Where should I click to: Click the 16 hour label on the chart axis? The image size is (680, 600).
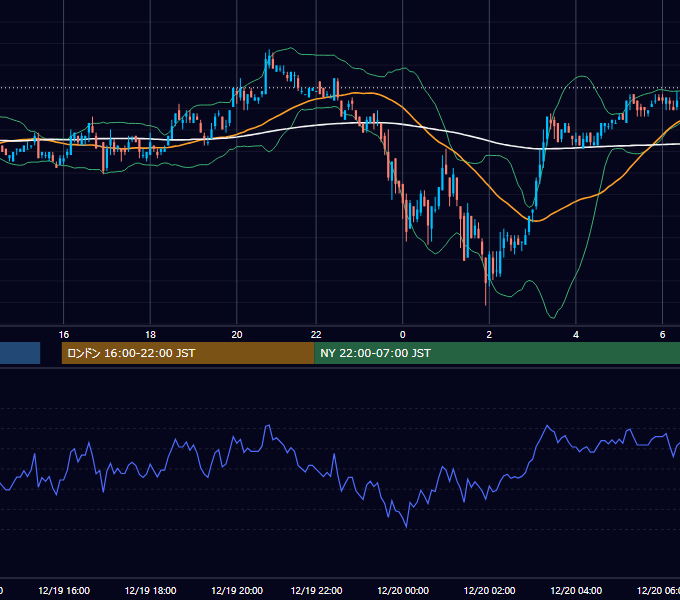64,335
